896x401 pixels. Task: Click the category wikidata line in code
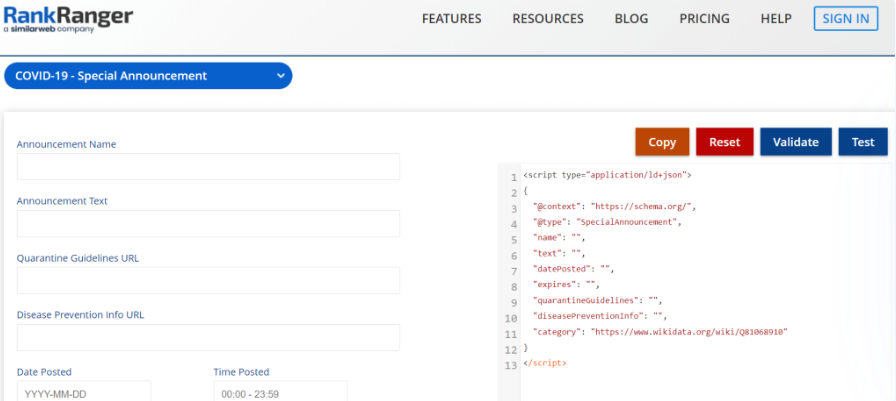tap(660, 331)
